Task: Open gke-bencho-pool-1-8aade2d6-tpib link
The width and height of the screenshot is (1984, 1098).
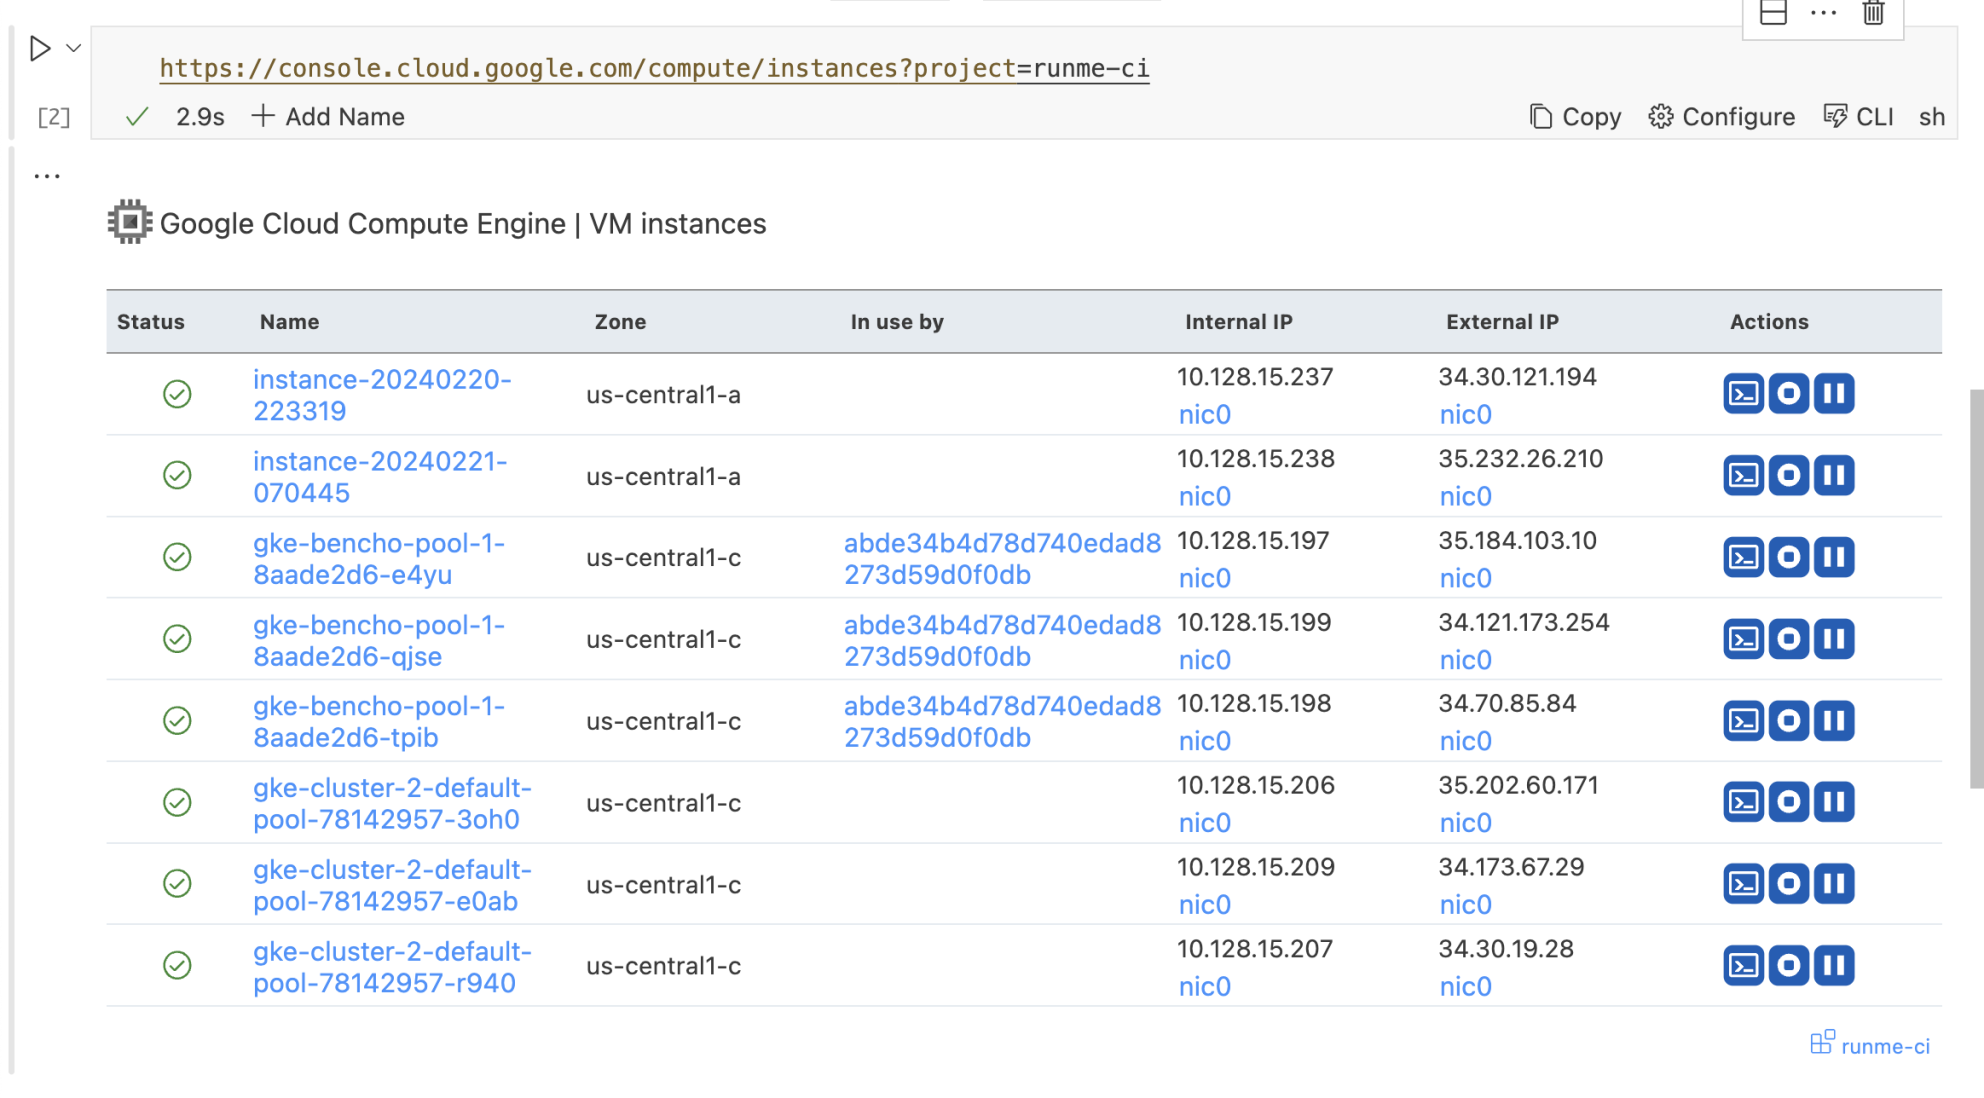Action: click(379, 722)
